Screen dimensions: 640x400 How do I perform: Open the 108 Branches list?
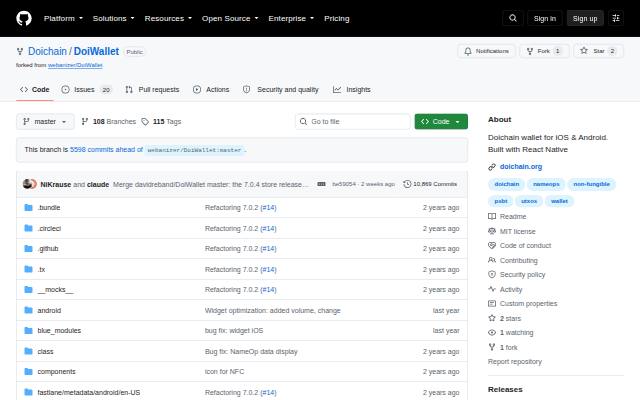[x=109, y=122]
